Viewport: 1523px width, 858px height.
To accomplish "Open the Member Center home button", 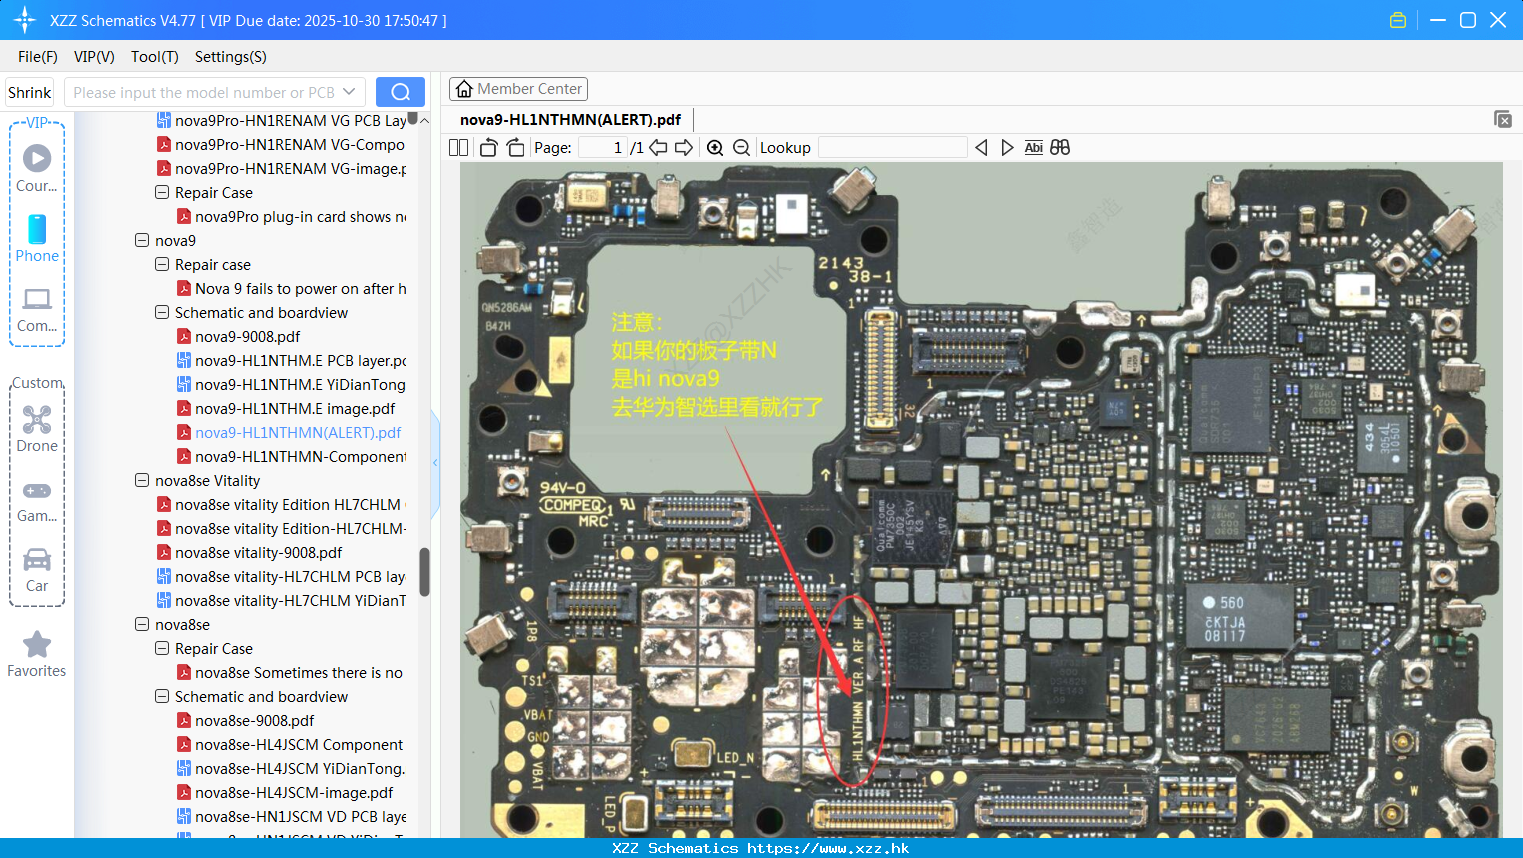I will click(x=518, y=89).
